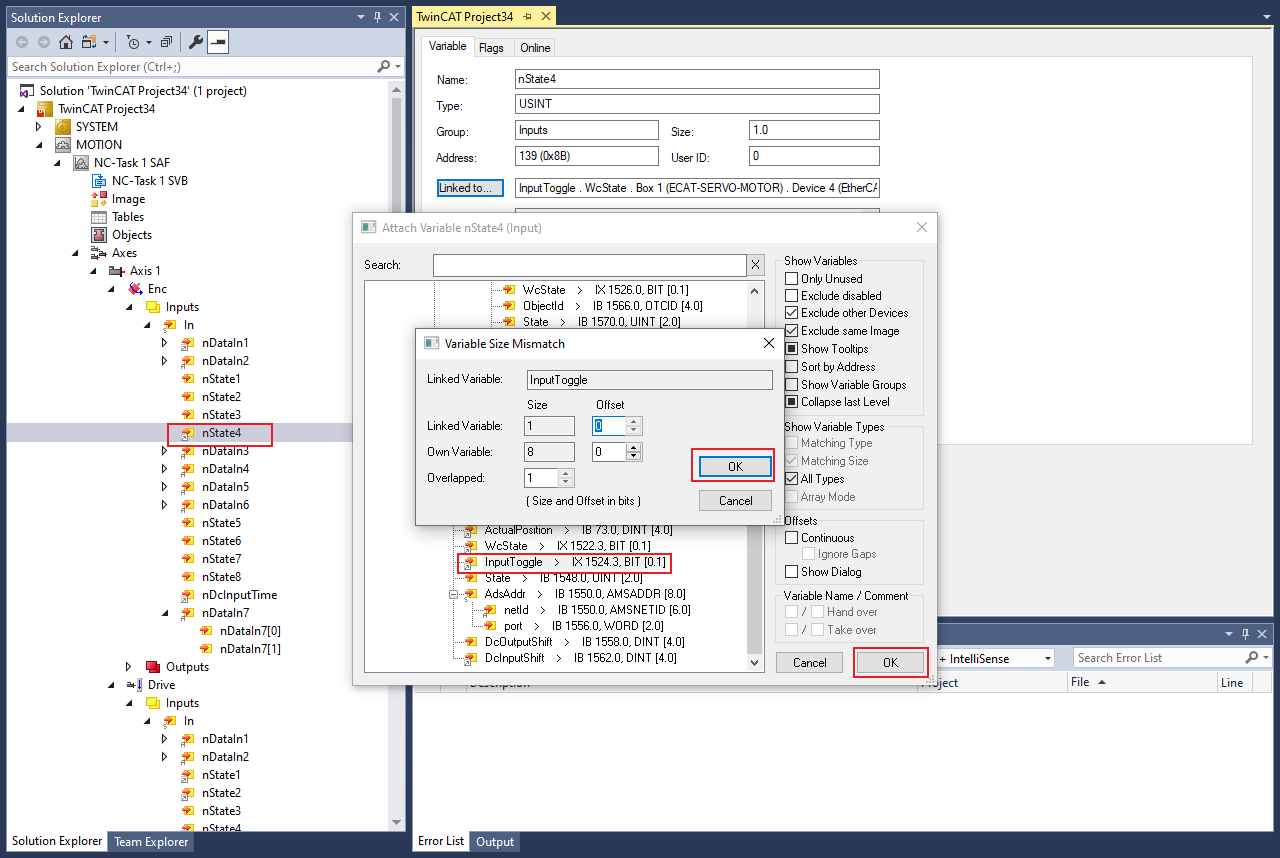The image size is (1280, 858).
Task: Expand the SYSTEM tree node
Action: pyautogui.click(x=39, y=127)
